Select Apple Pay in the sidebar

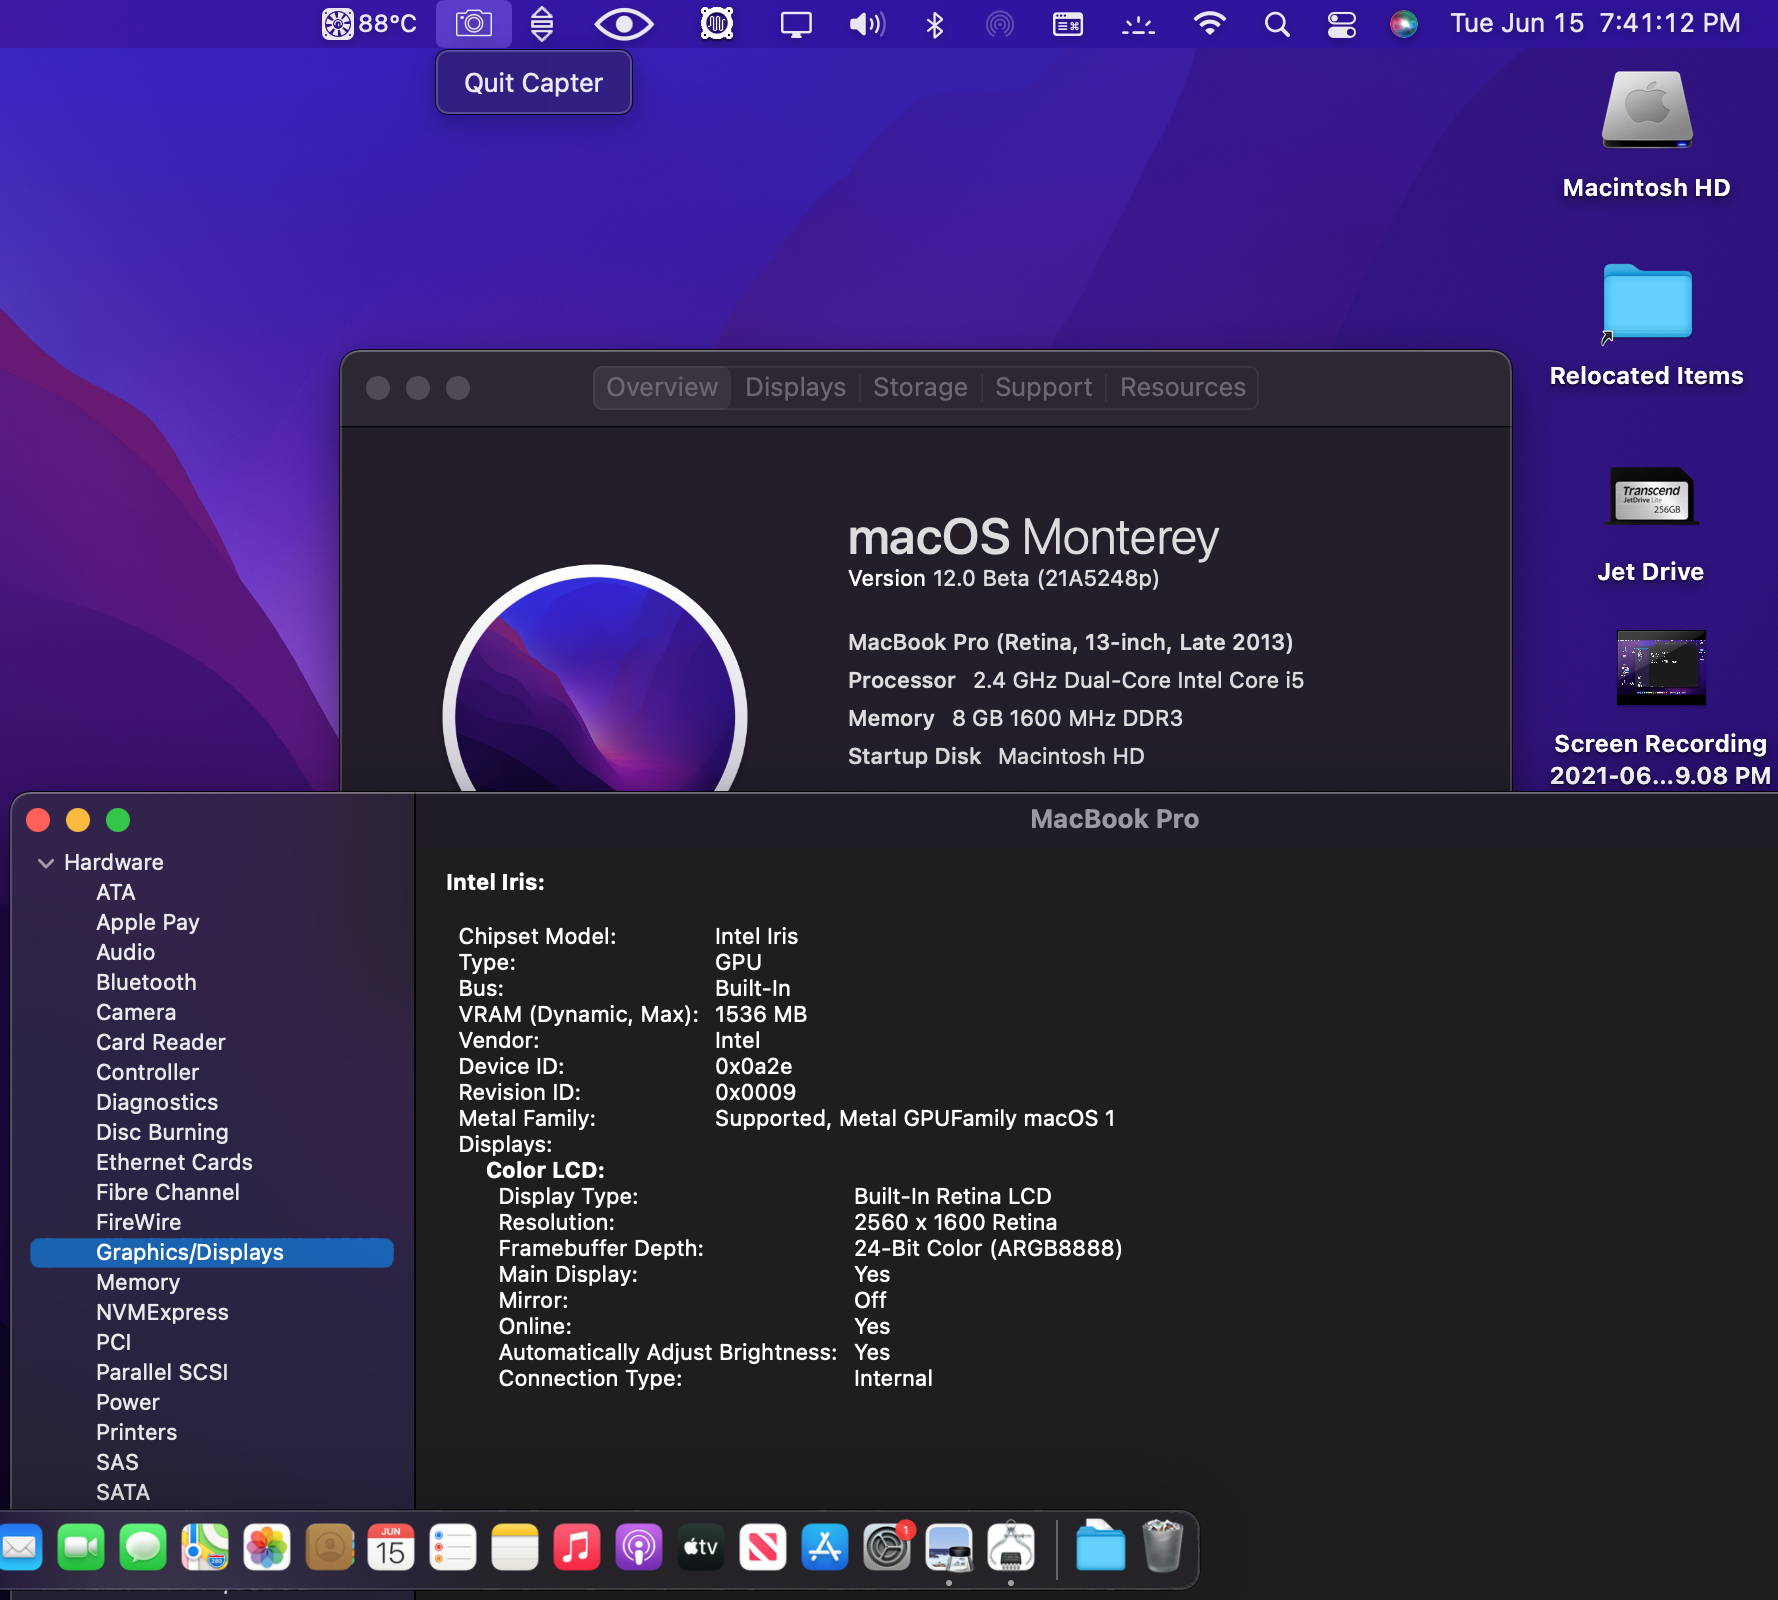tap(148, 922)
